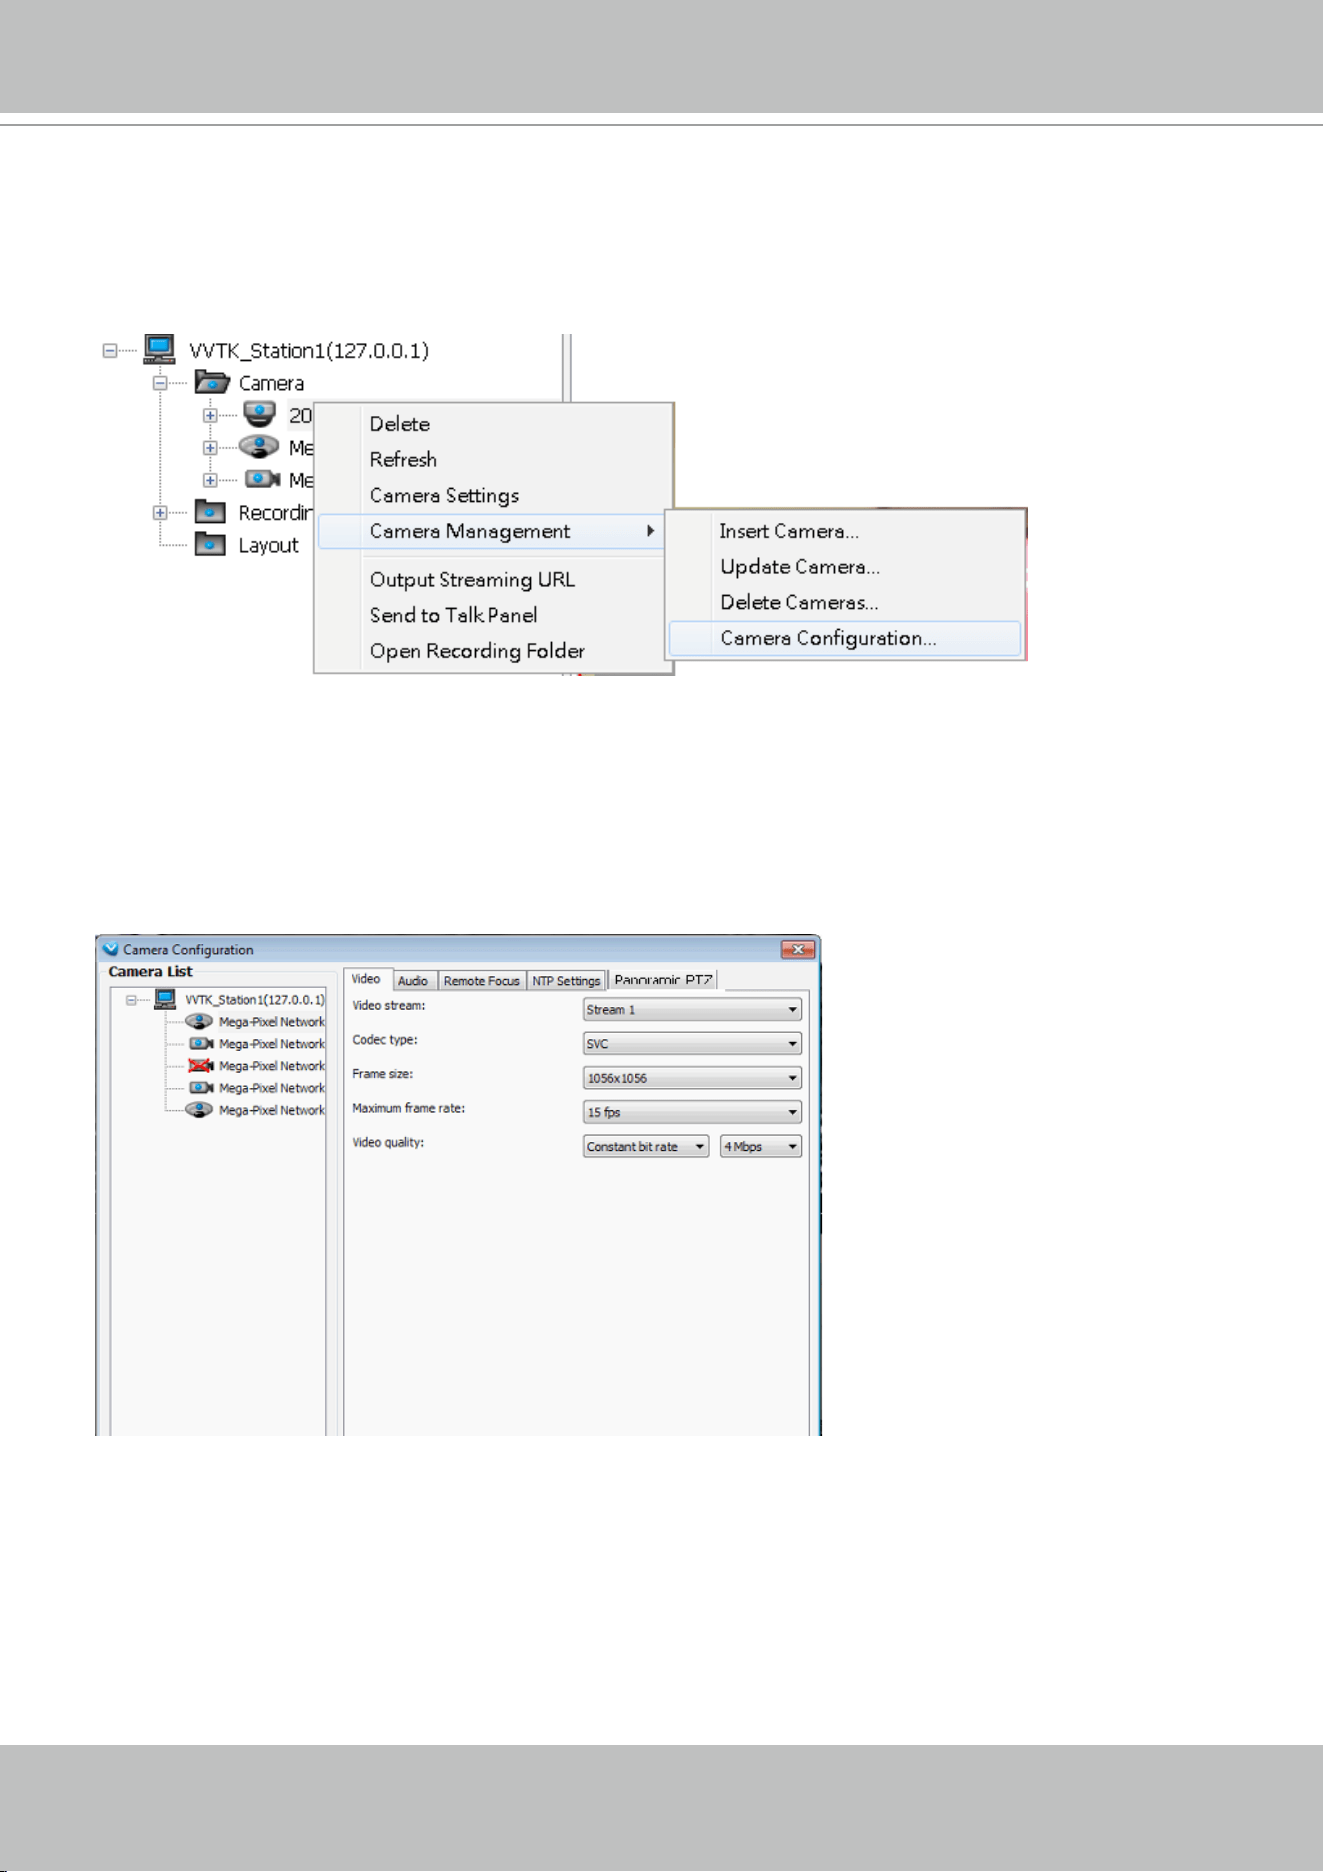Screen dimensions: 1324x1872
Task: Open the Video stream dropdown
Action: [692, 1010]
